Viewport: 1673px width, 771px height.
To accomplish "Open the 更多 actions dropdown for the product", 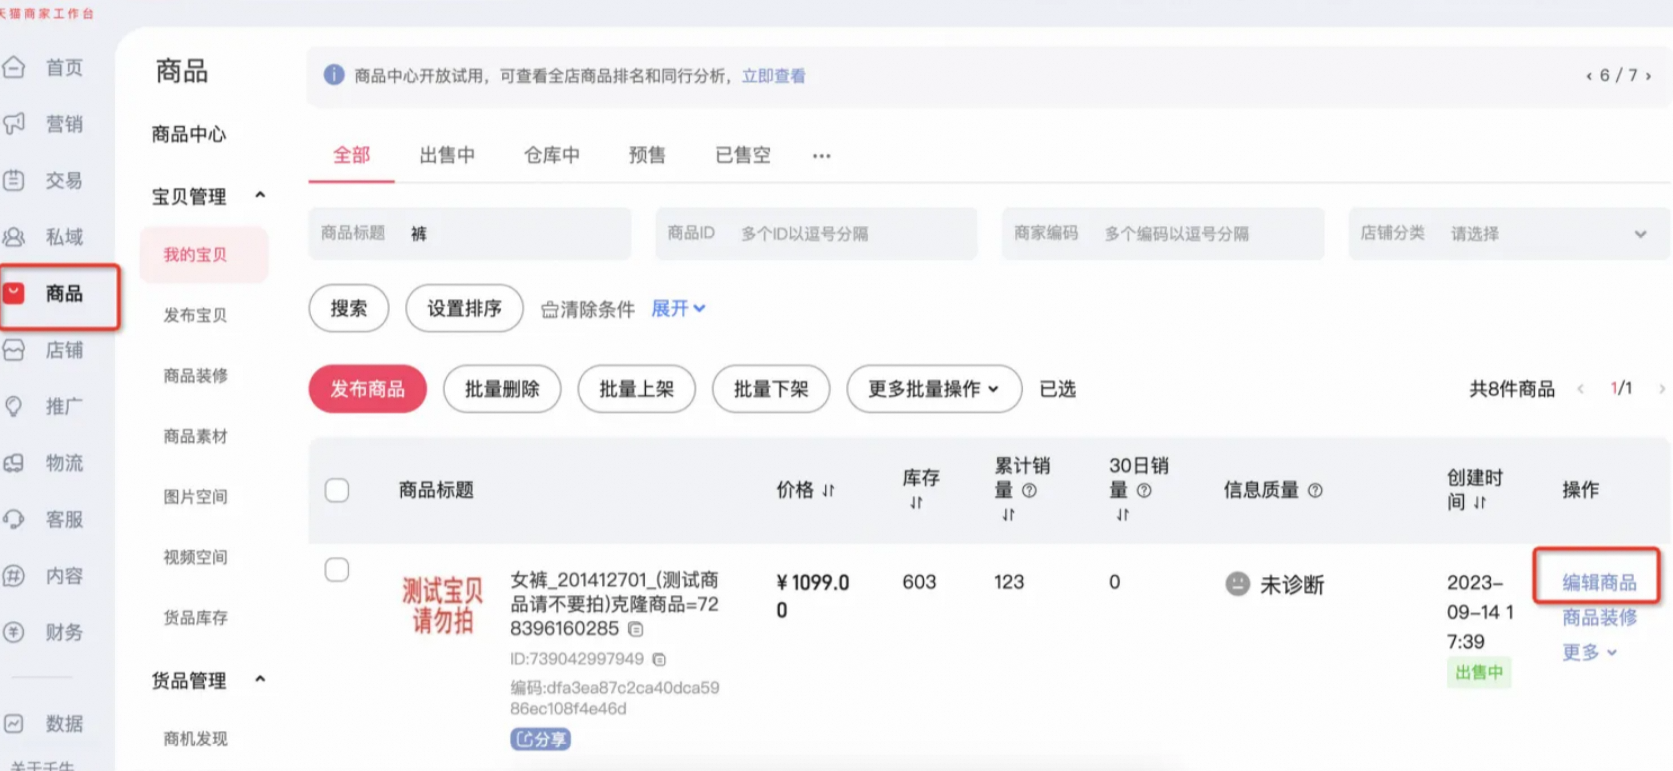I will tap(1590, 652).
